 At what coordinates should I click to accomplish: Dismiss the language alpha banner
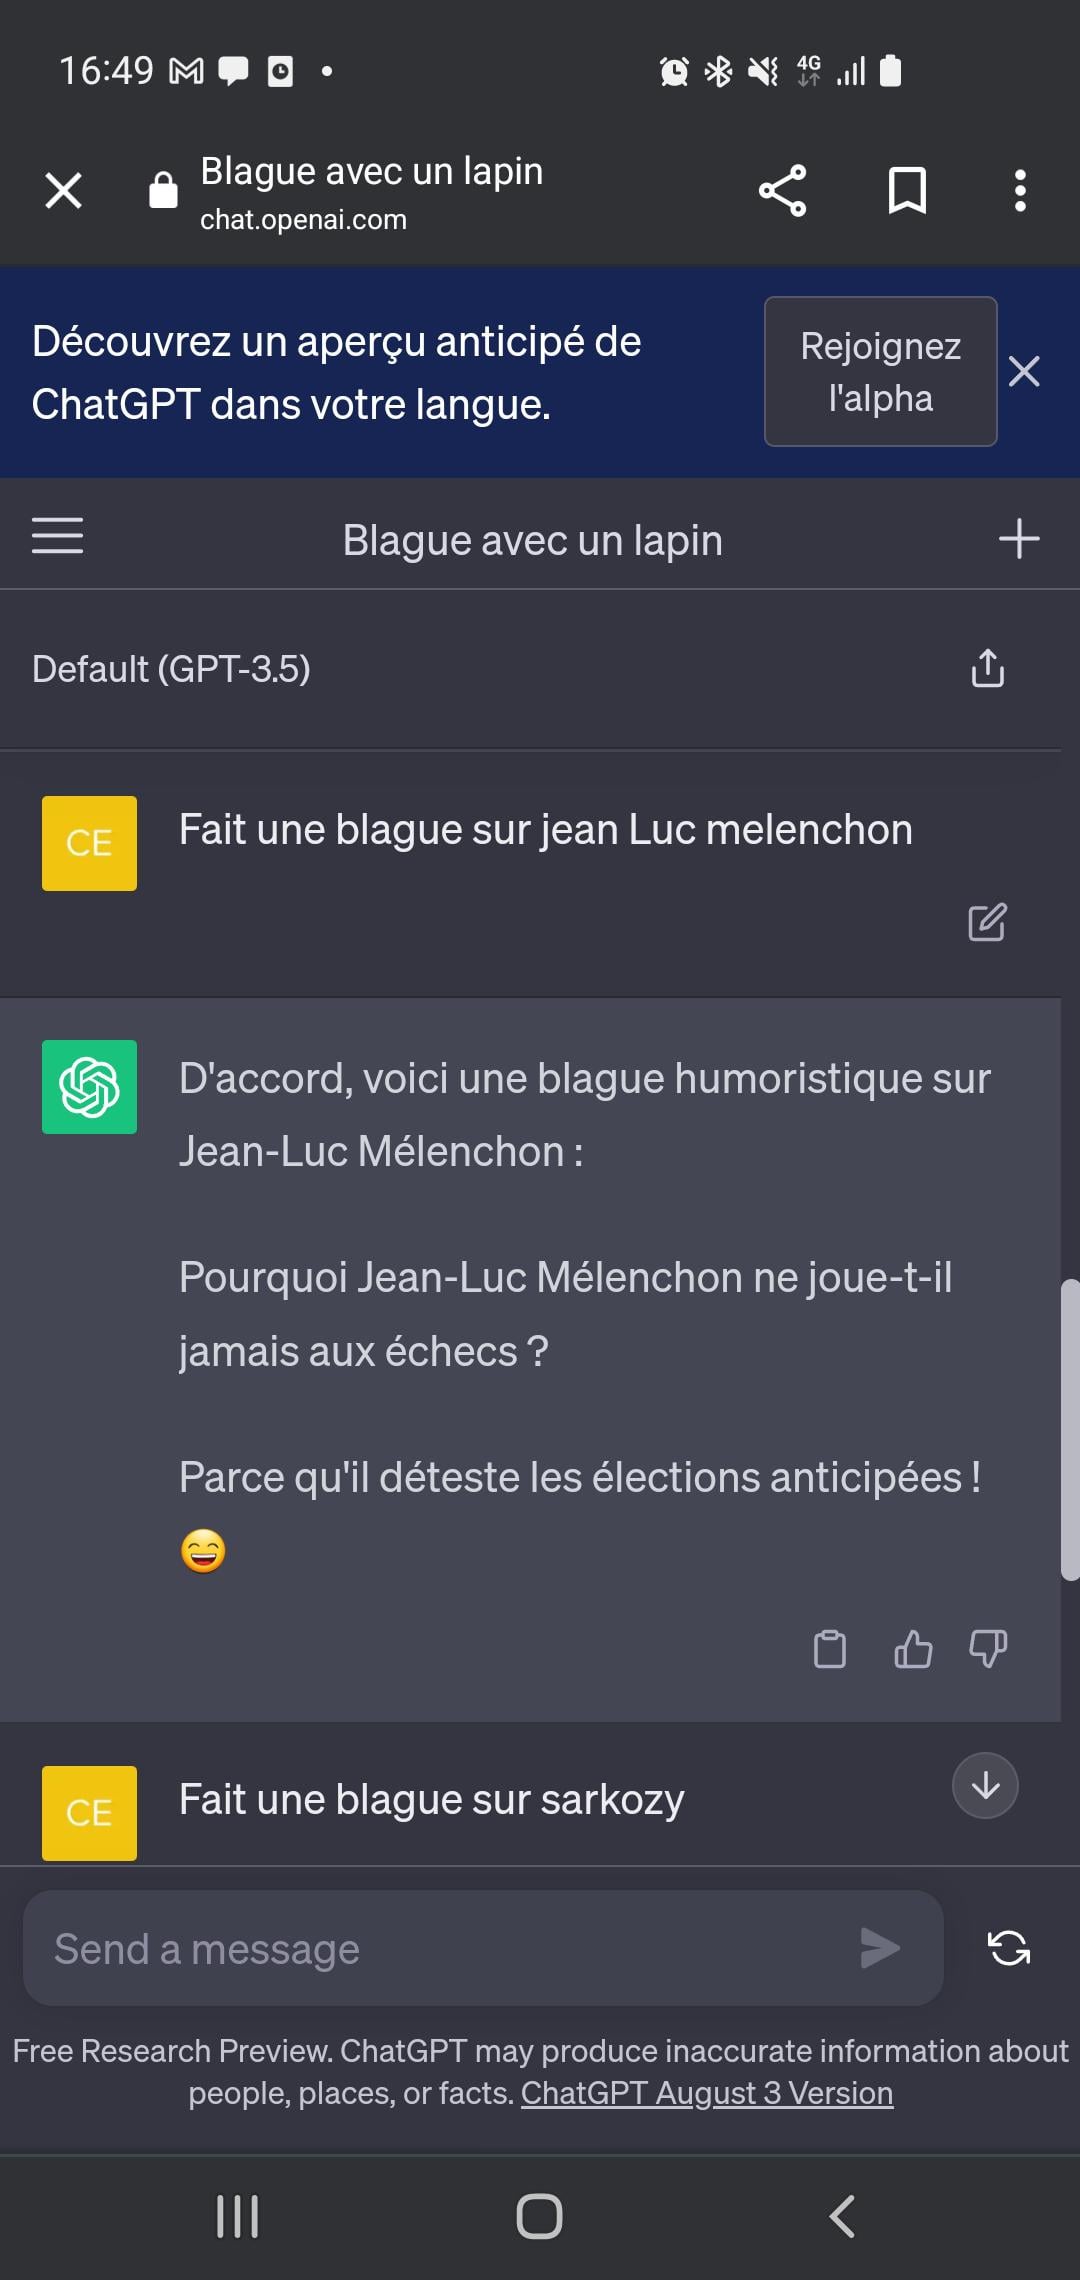click(x=1024, y=371)
